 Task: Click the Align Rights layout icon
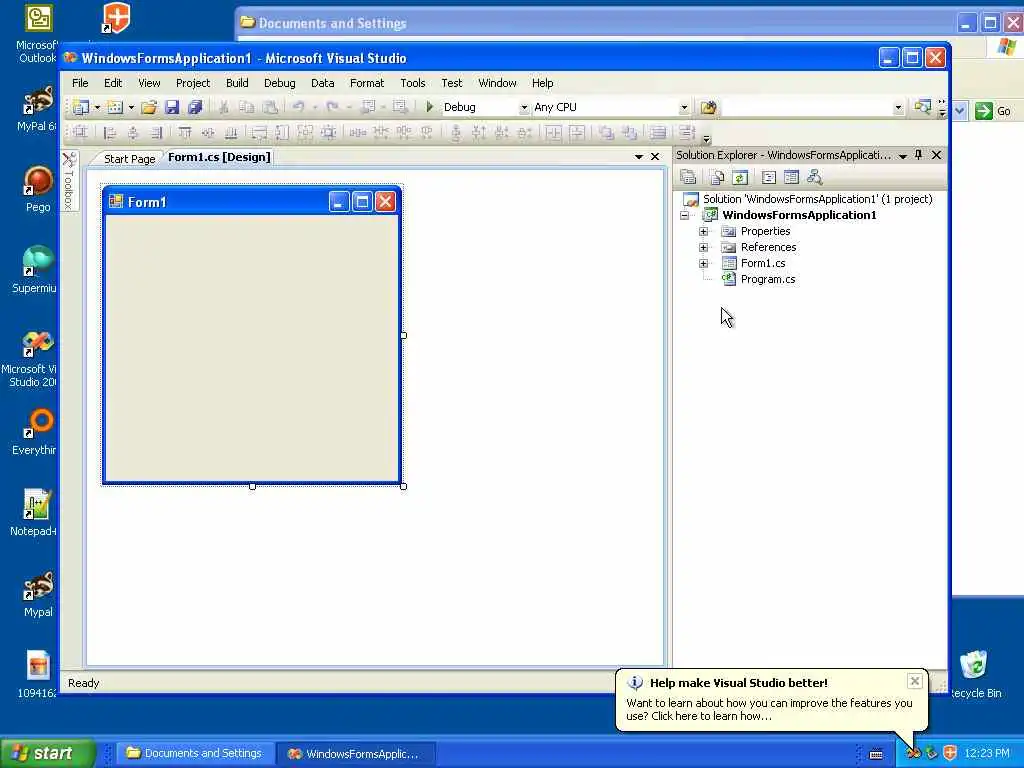pos(156,133)
